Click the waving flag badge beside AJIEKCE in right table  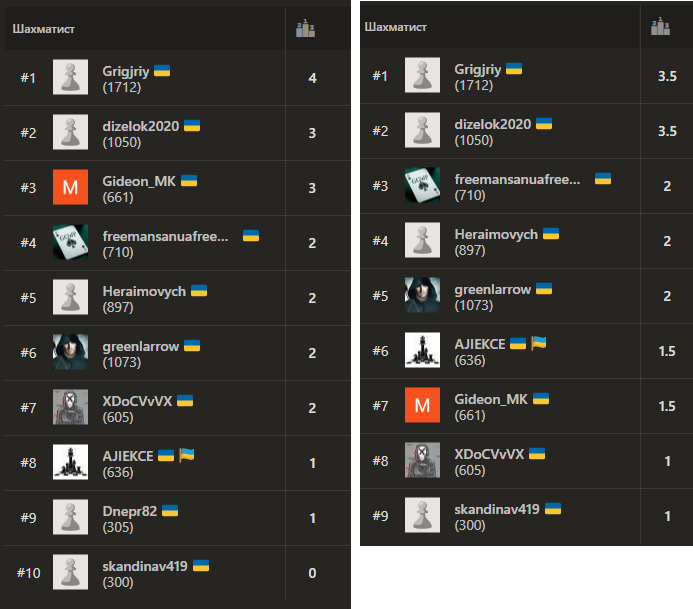[x=538, y=343]
